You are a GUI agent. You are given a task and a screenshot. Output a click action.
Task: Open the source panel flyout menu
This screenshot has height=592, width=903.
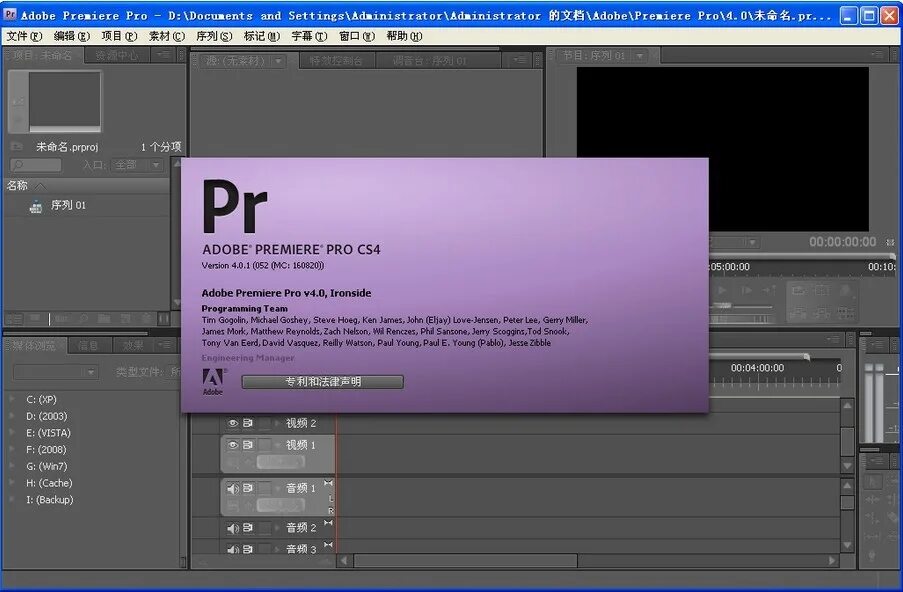coord(519,59)
